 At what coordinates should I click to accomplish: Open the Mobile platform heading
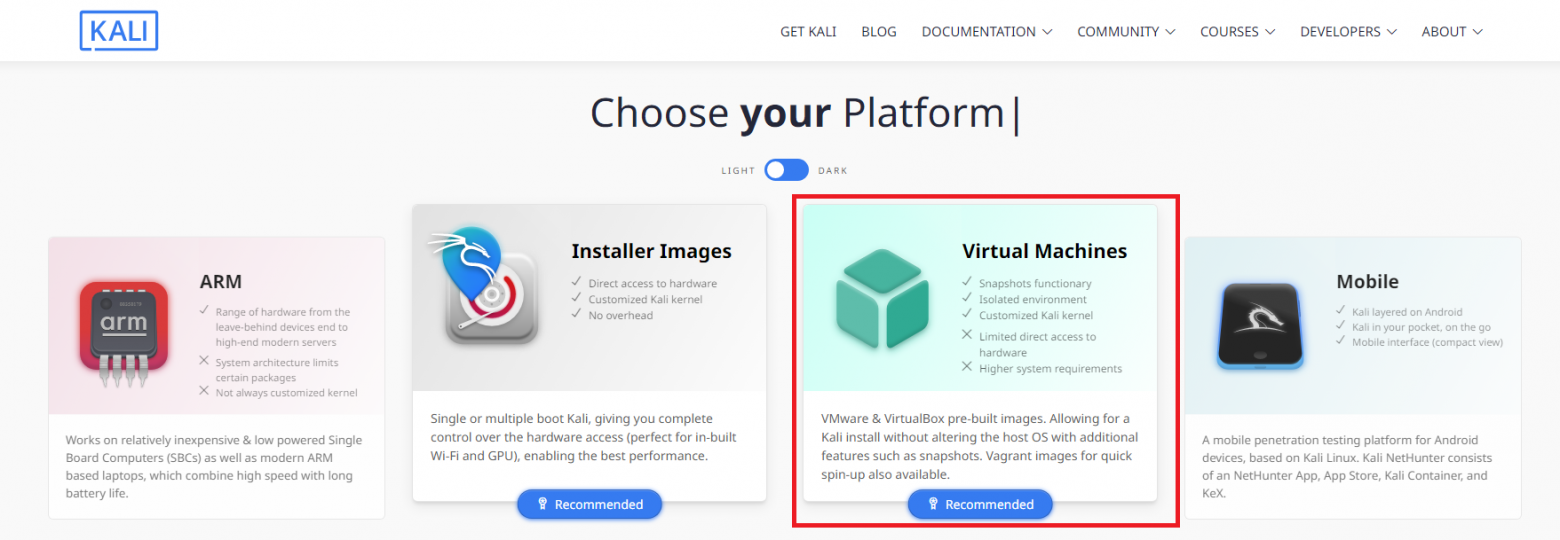(x=1368, y=282)
